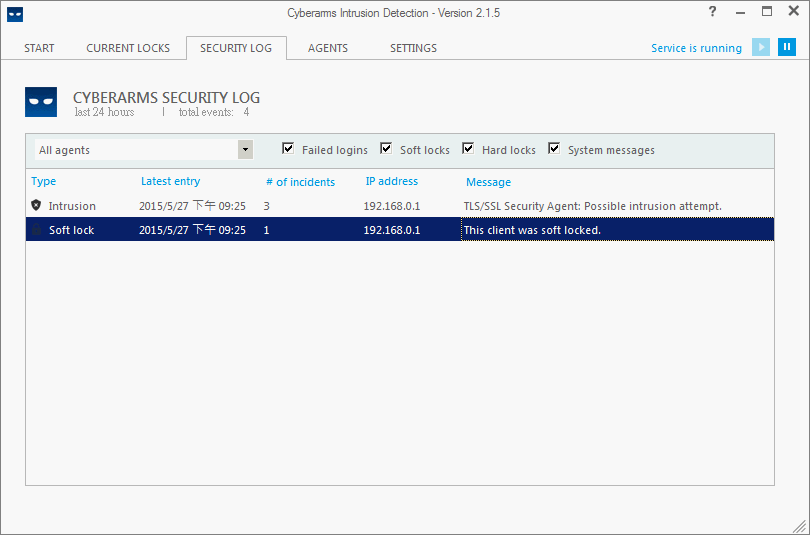Start the service with the play button

click(761, 47)
